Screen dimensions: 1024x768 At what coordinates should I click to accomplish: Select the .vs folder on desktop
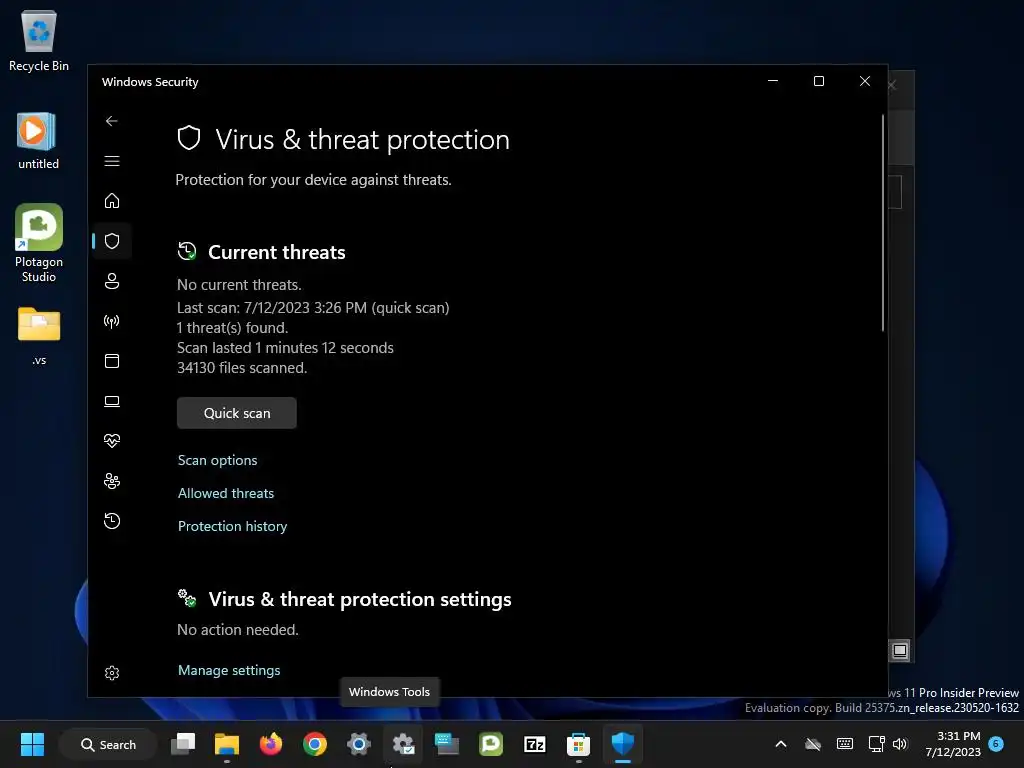click(x=39, y=336)
